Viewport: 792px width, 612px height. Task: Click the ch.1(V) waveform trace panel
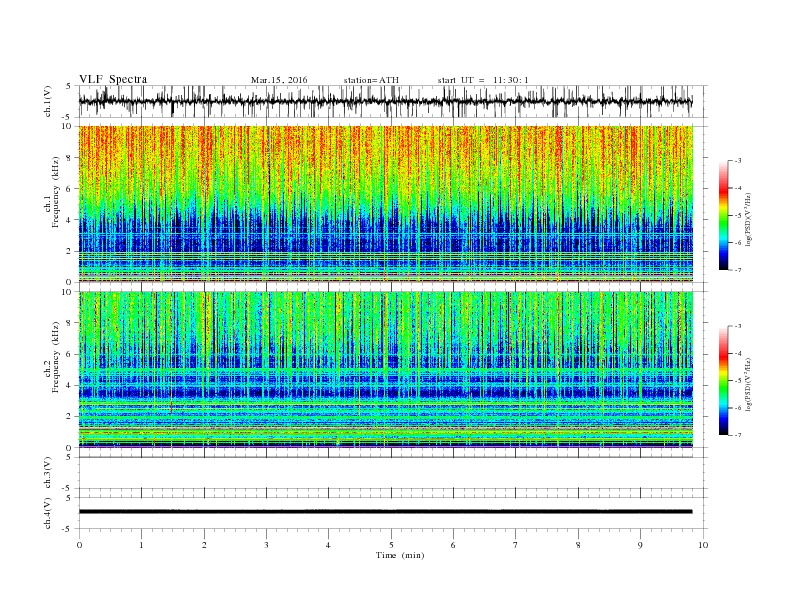(x=393, y=101)
